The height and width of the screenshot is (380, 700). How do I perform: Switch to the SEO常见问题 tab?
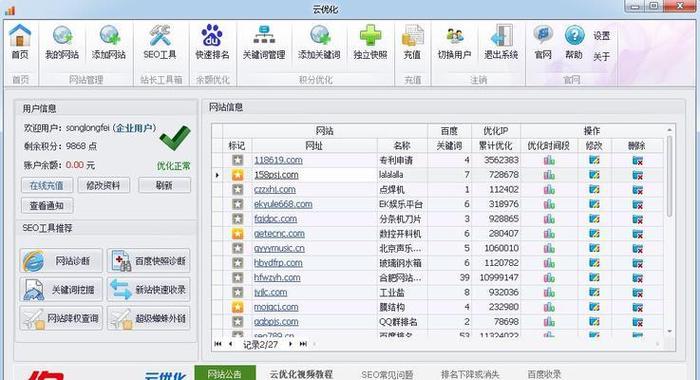pyautogui.click(x=387, y=374)
